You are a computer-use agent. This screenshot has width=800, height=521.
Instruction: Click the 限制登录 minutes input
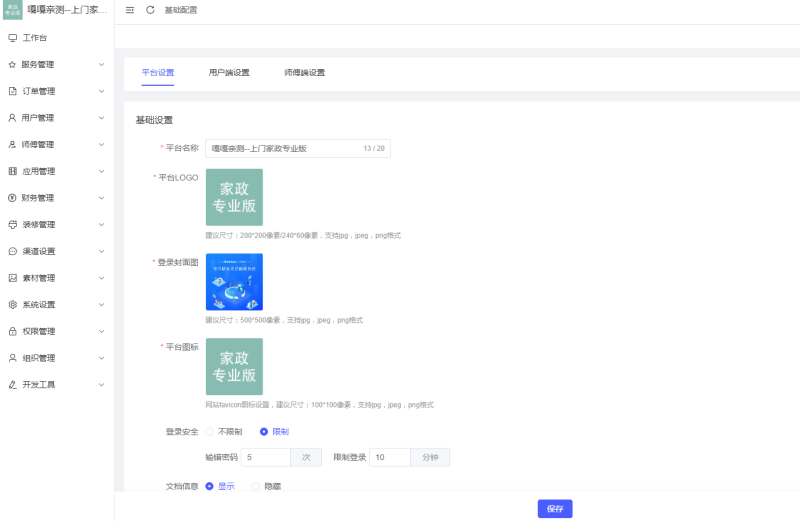point(390,457)
